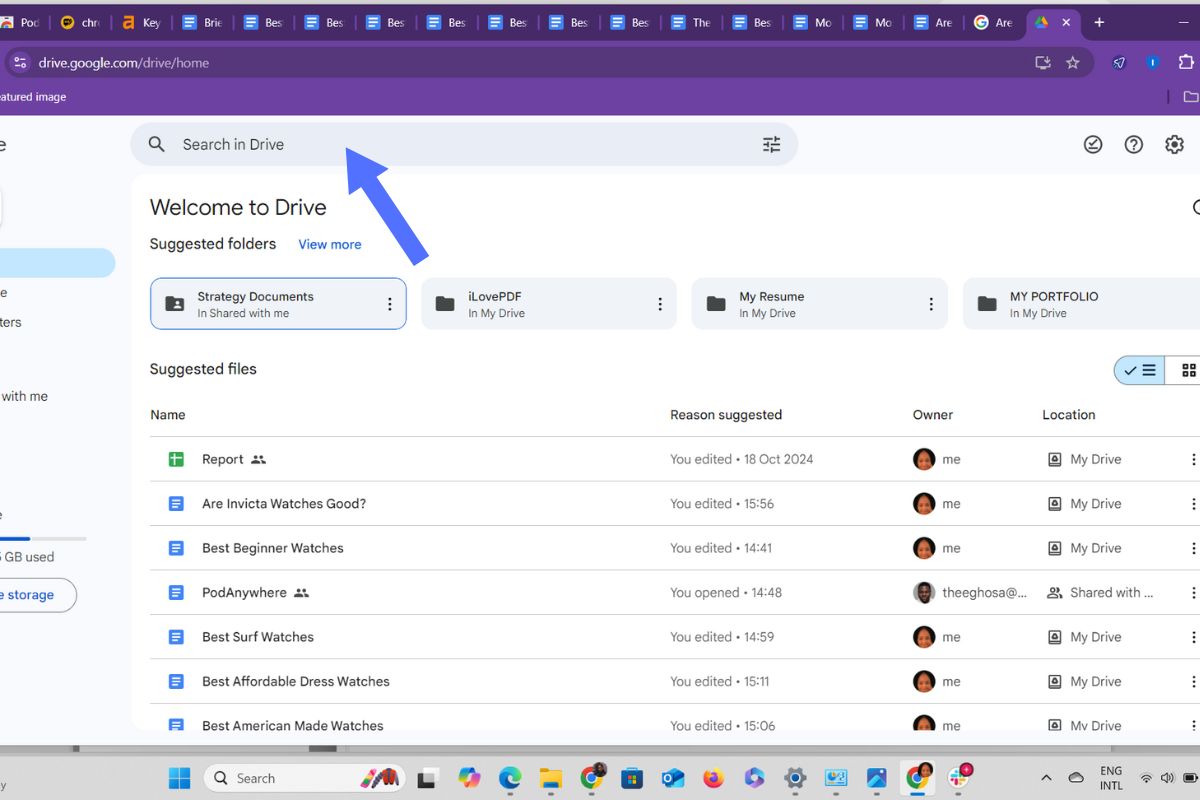Open more actions for Strategy Documents folder
The width and height of the screenshot is (1200, 800).
click(390, 304)
